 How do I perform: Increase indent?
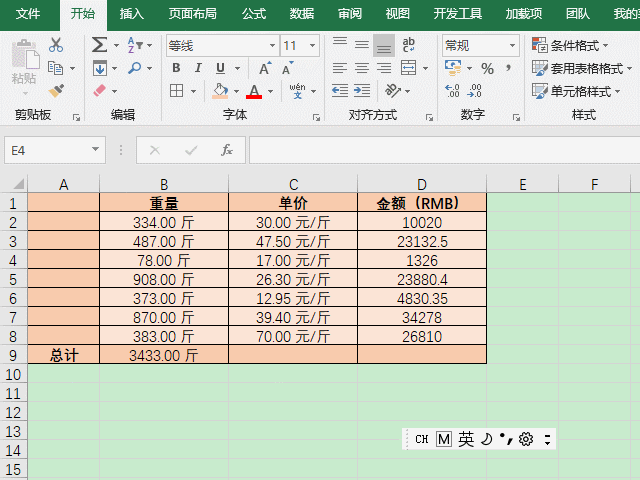coord(362,91)
